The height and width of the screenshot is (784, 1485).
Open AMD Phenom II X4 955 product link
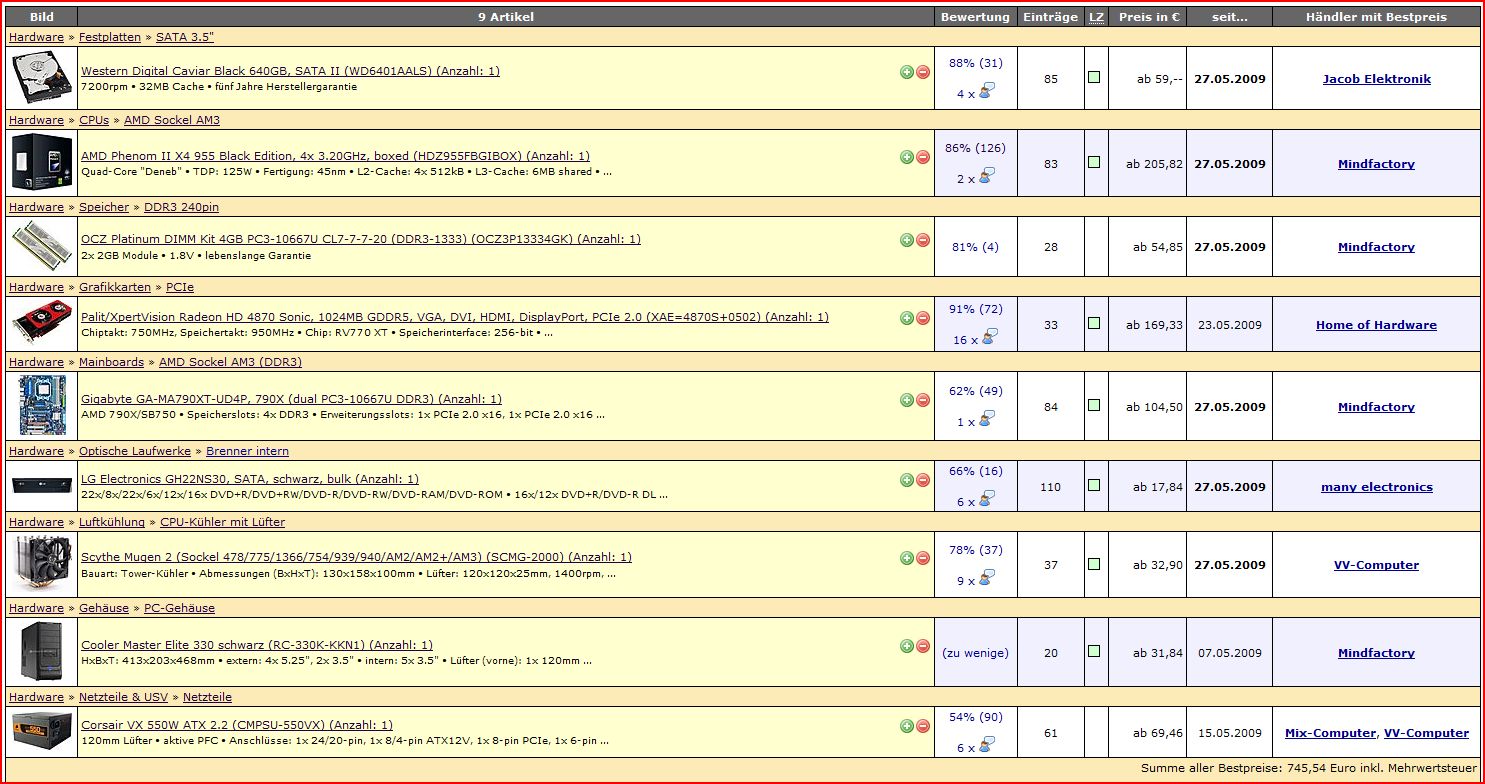coord(335,156)
